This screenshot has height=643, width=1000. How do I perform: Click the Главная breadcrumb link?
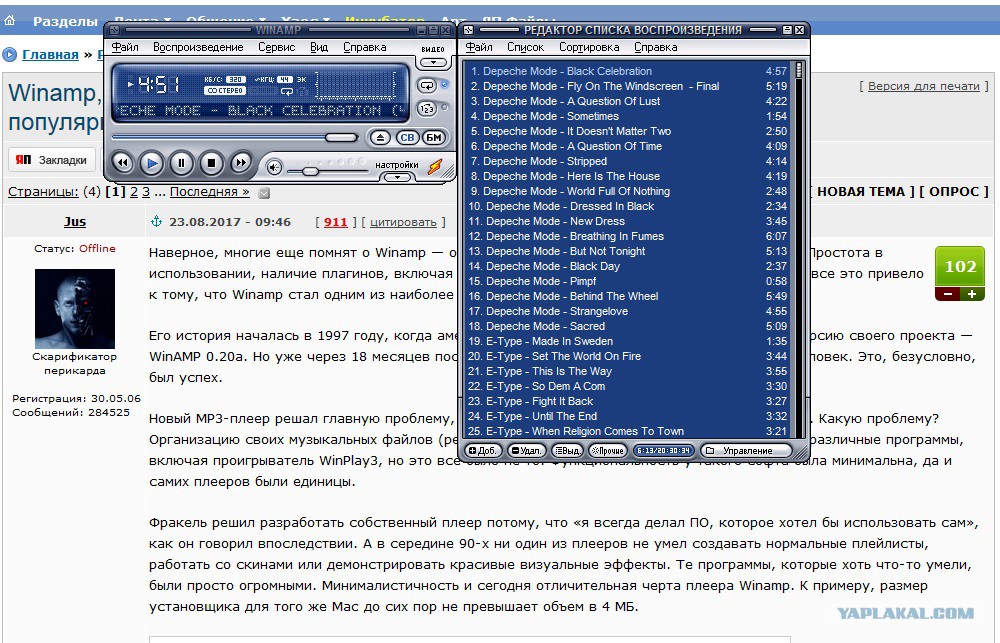click(x=50, y=55)
